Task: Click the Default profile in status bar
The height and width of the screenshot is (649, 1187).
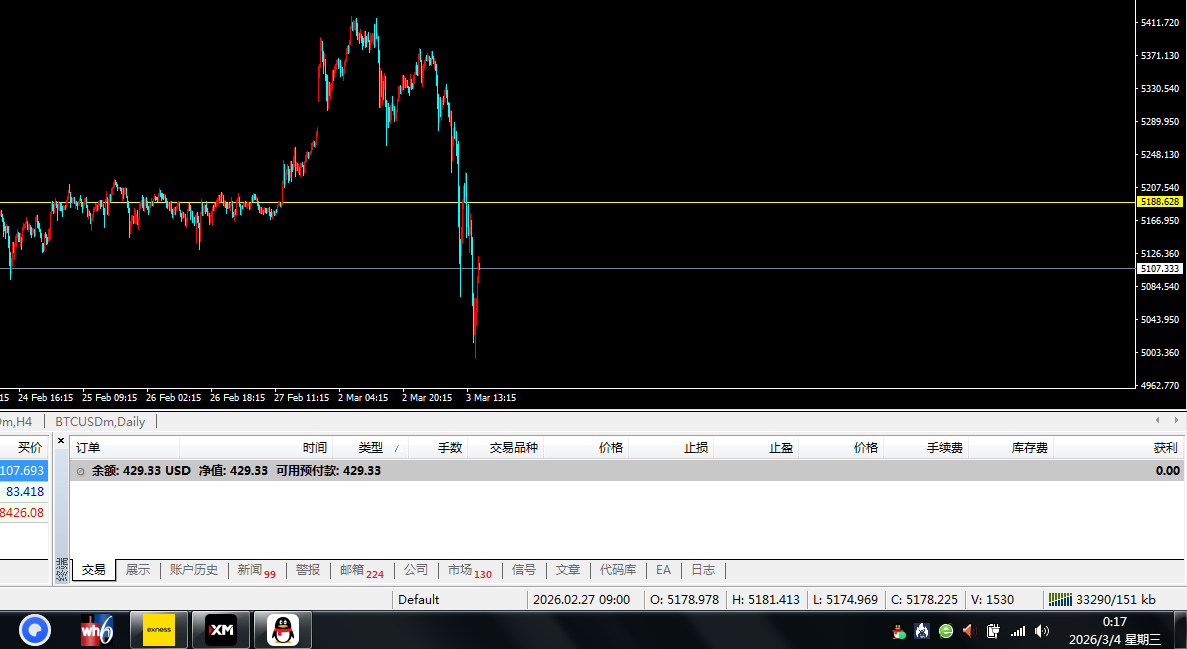Action: [x=418, y=599]
